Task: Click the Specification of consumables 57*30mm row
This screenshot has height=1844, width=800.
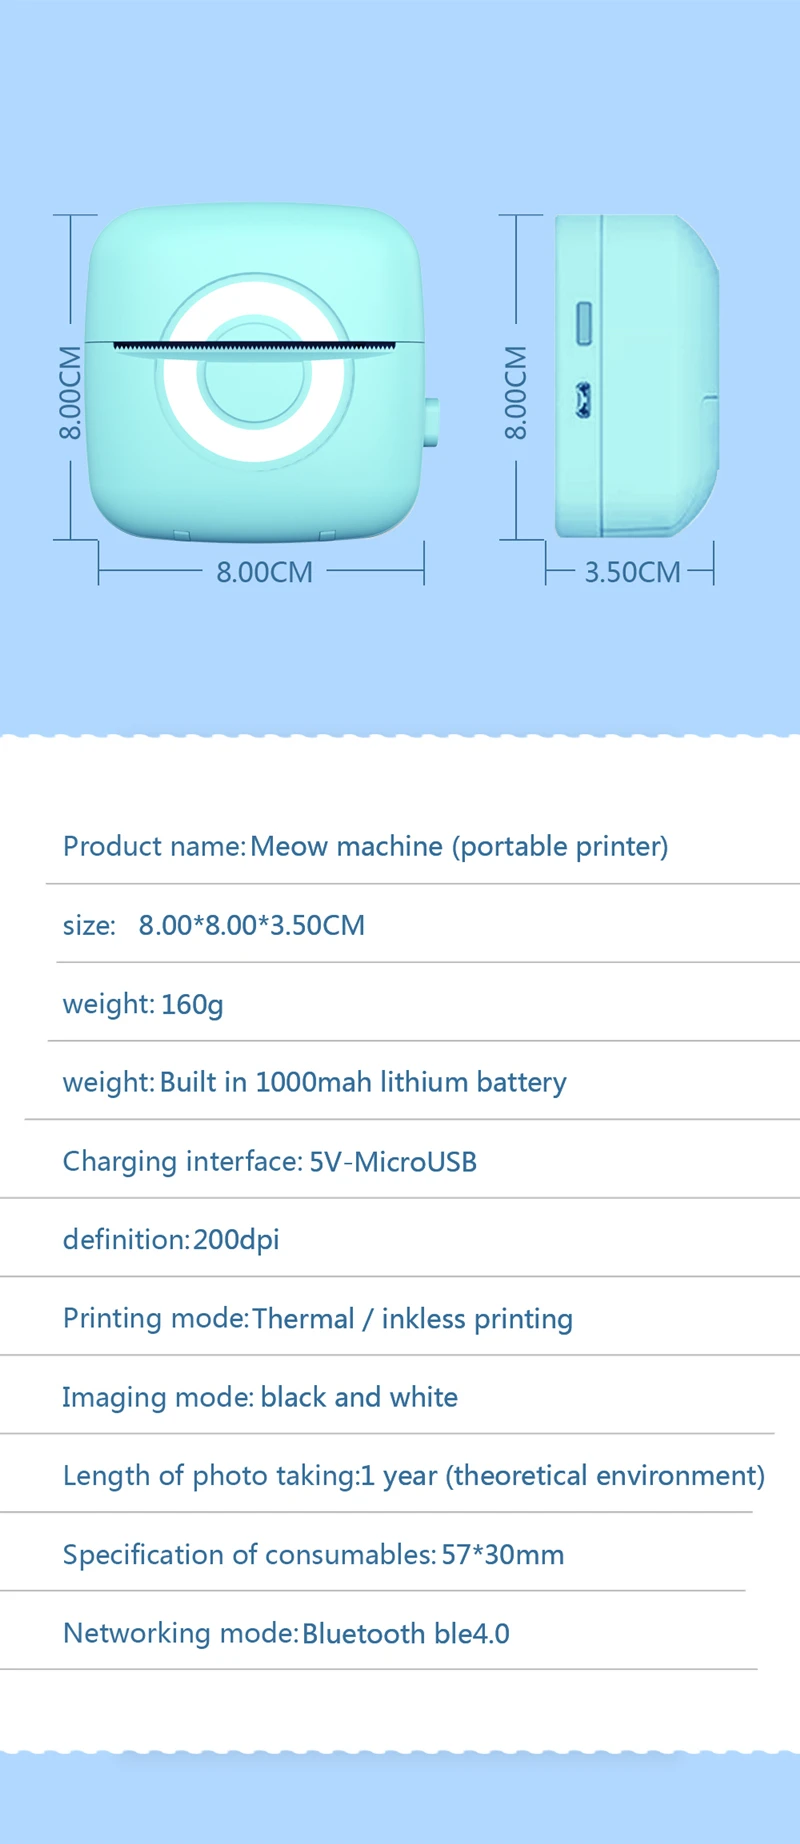Action: [373, 1553]
